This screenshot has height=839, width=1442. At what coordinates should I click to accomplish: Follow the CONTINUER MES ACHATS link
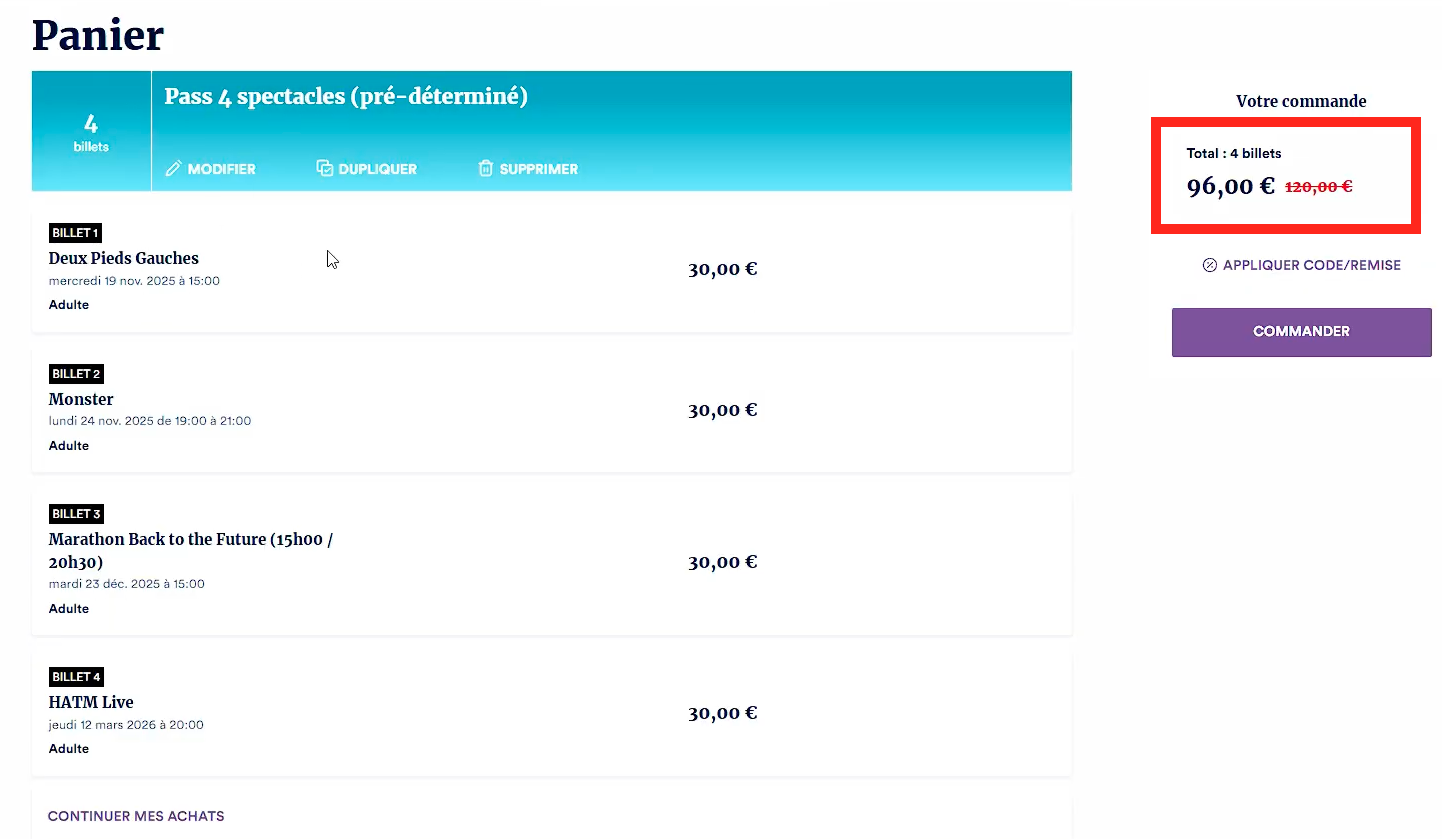pos(136,816)
